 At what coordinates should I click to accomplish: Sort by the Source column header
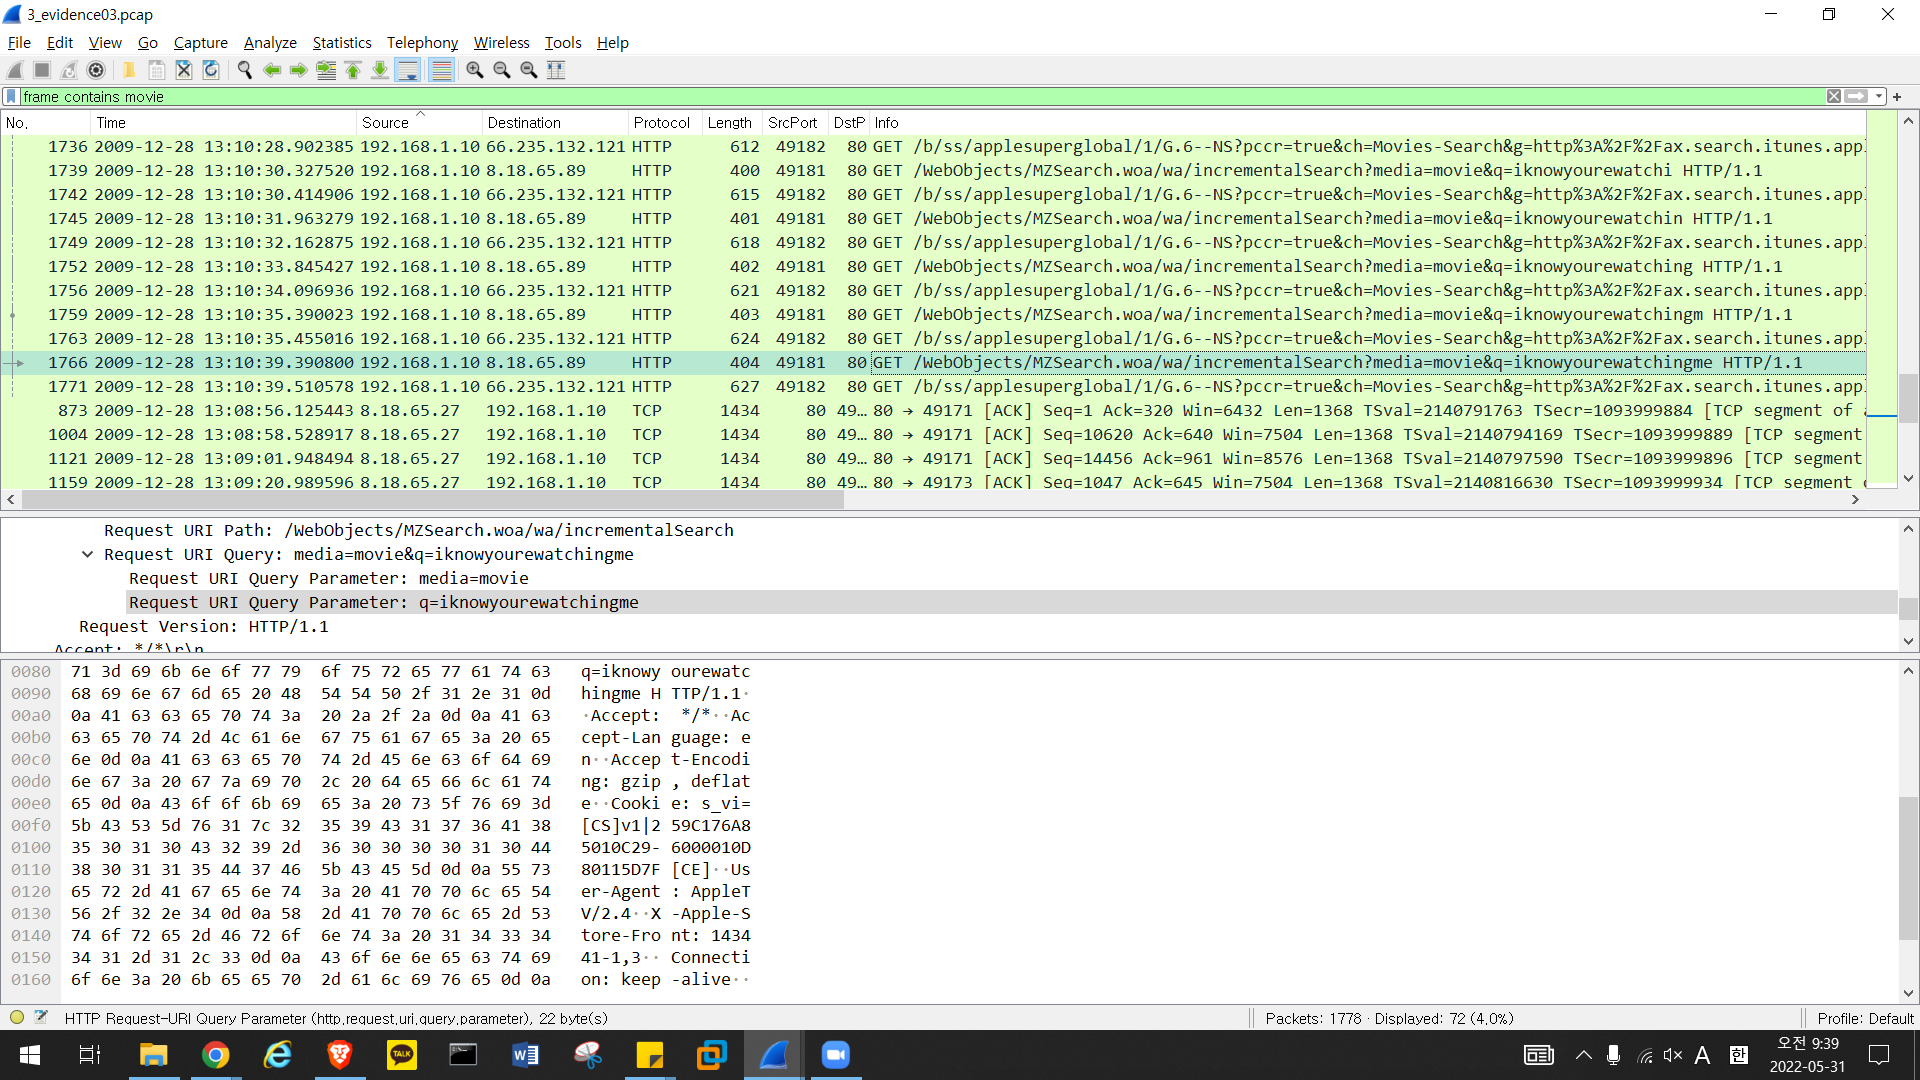click(x=386, y=123)
